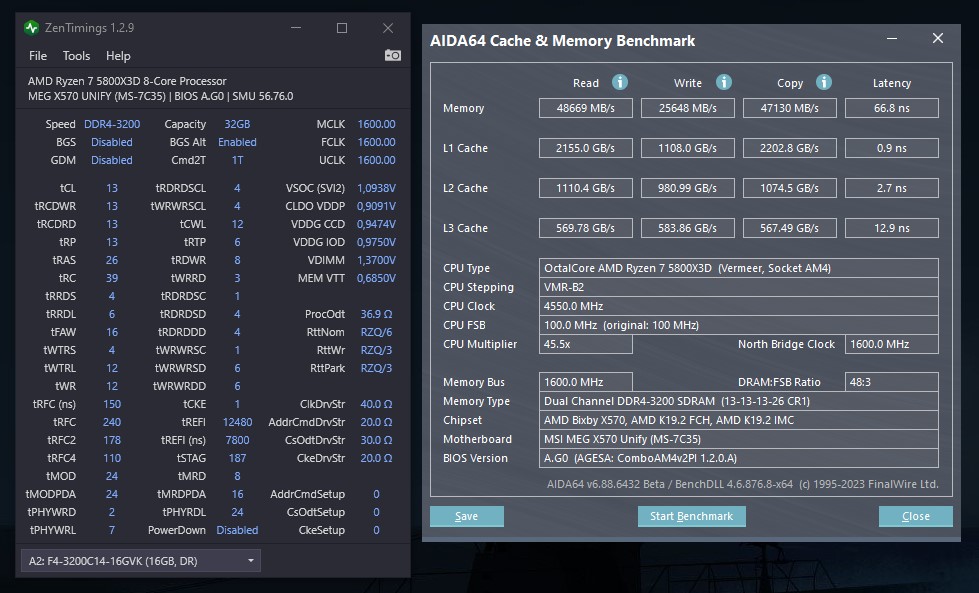
Task: Open the File menu in ZenTimings
Action: coord(37,56)
